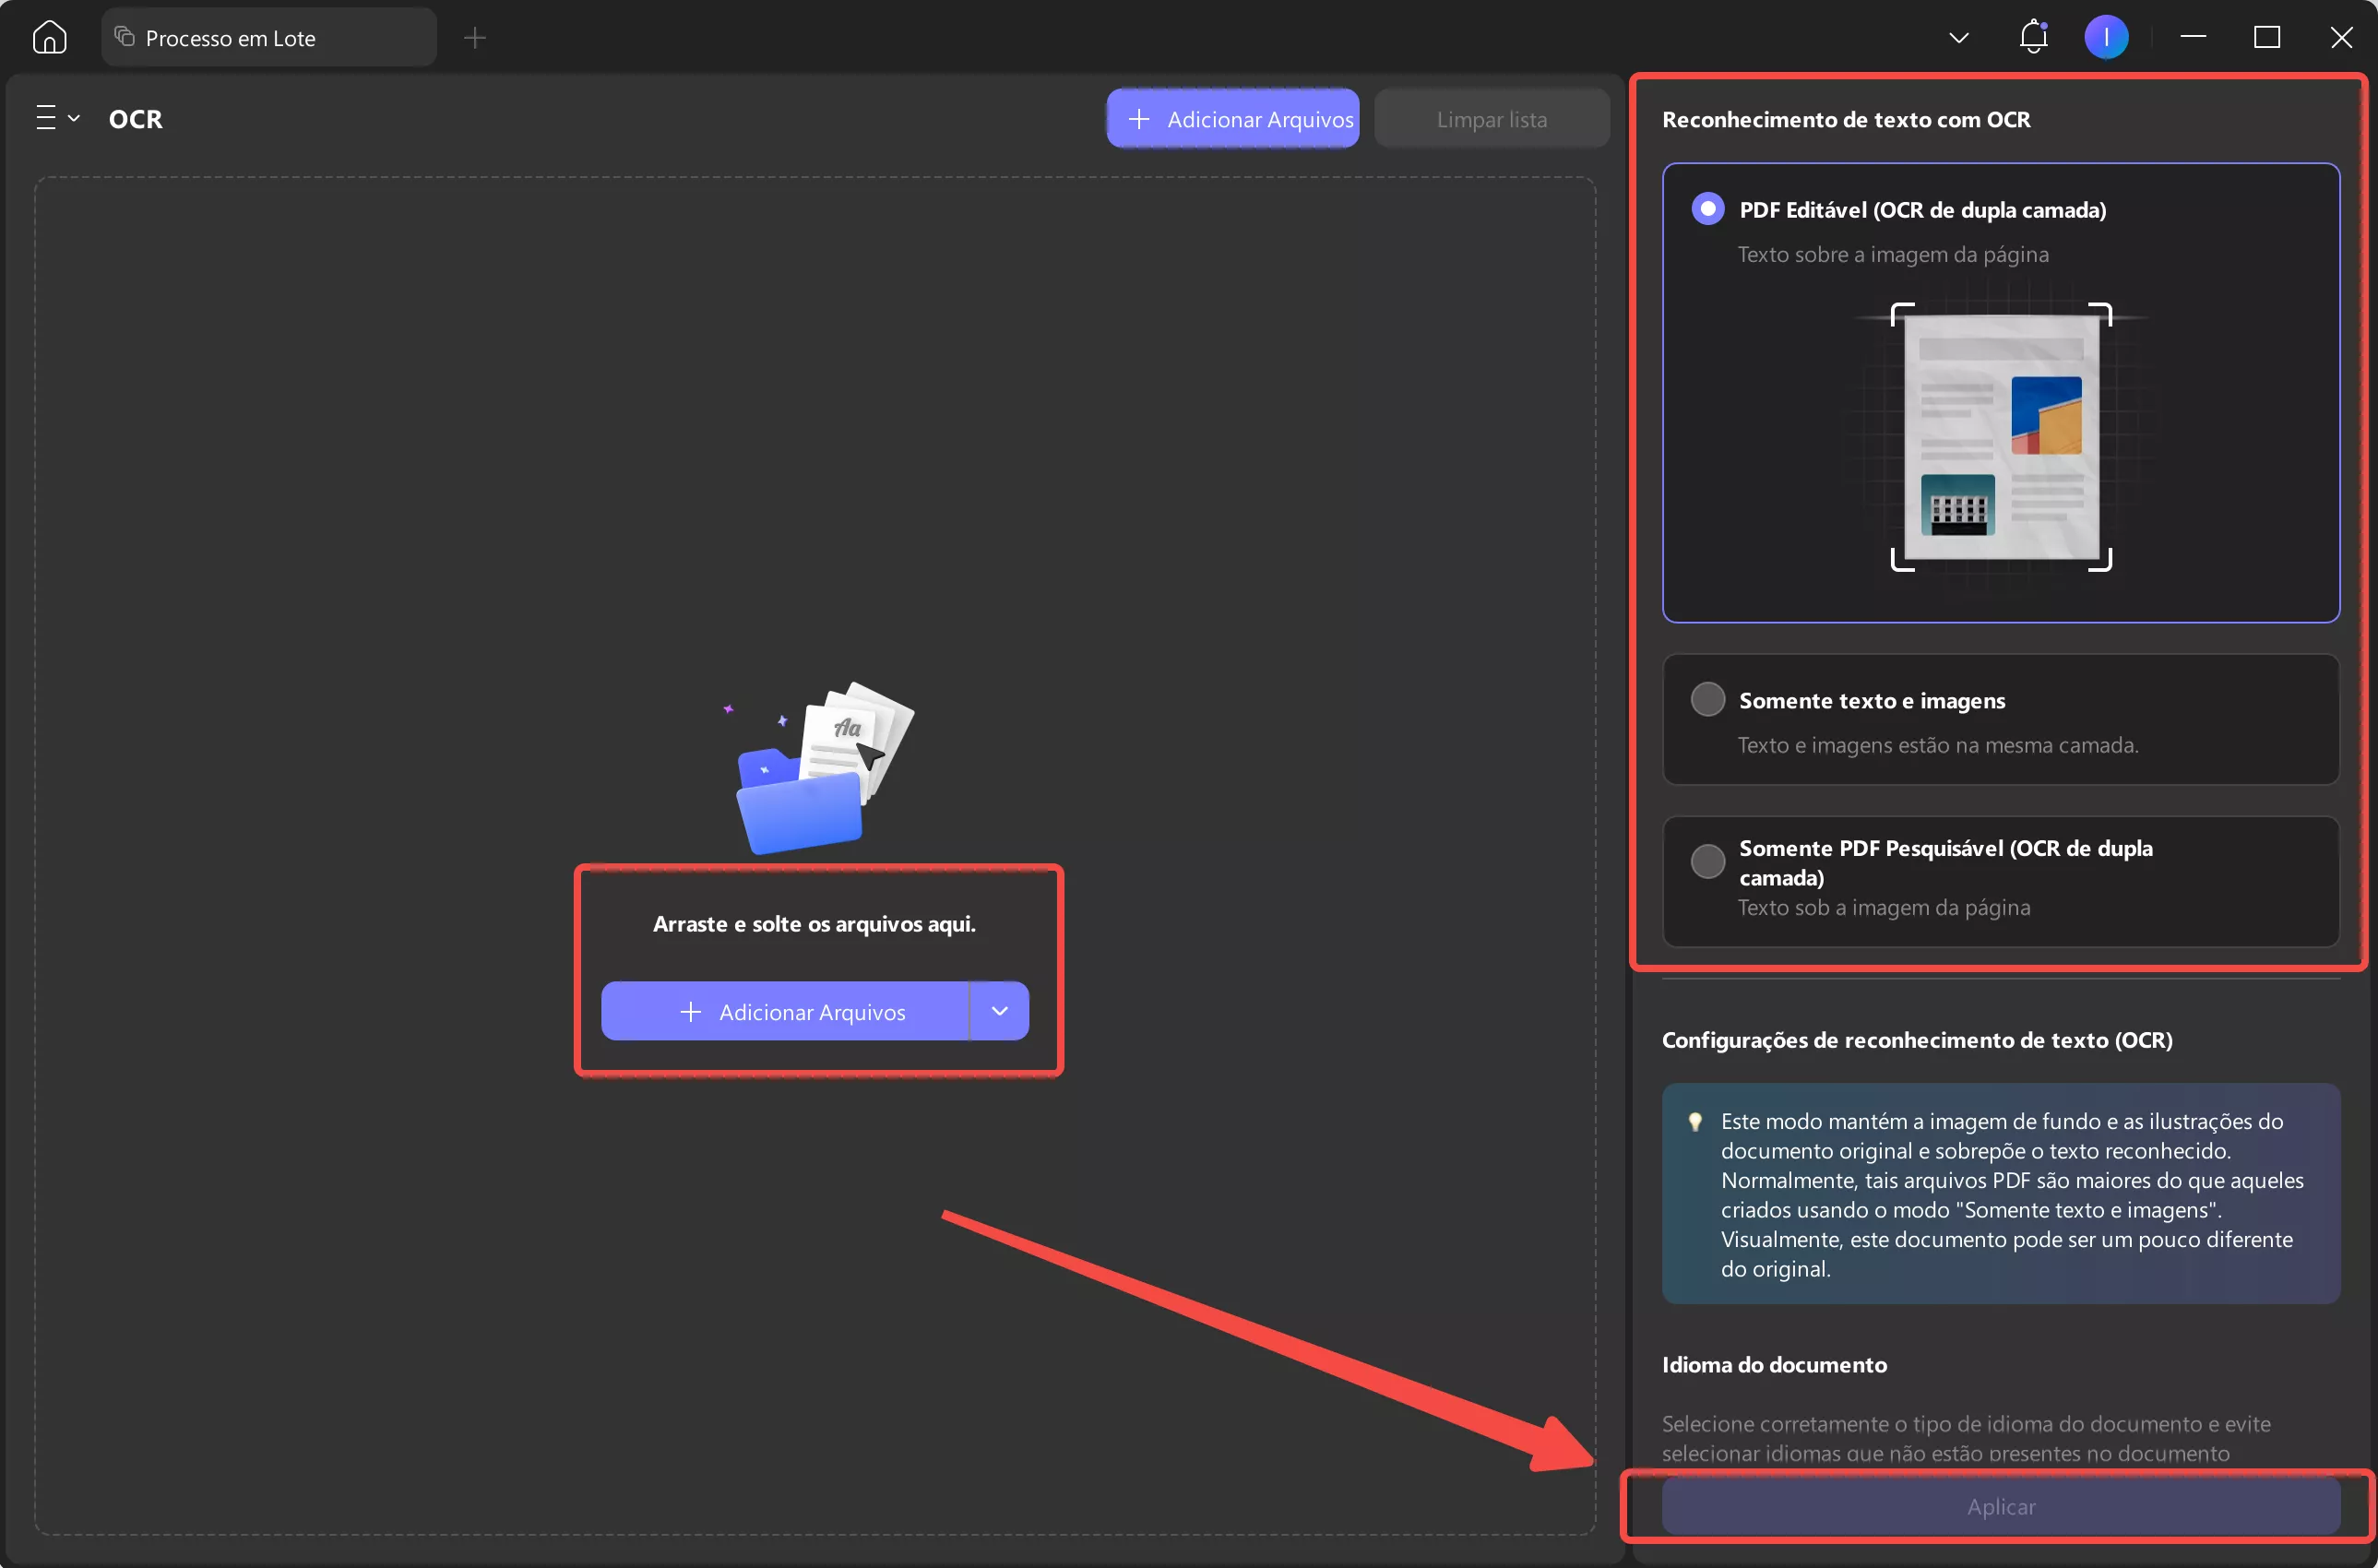Click the batch icon on Processo em Lote tab
Screen dimensions: 2378x1568
[124, 37]
